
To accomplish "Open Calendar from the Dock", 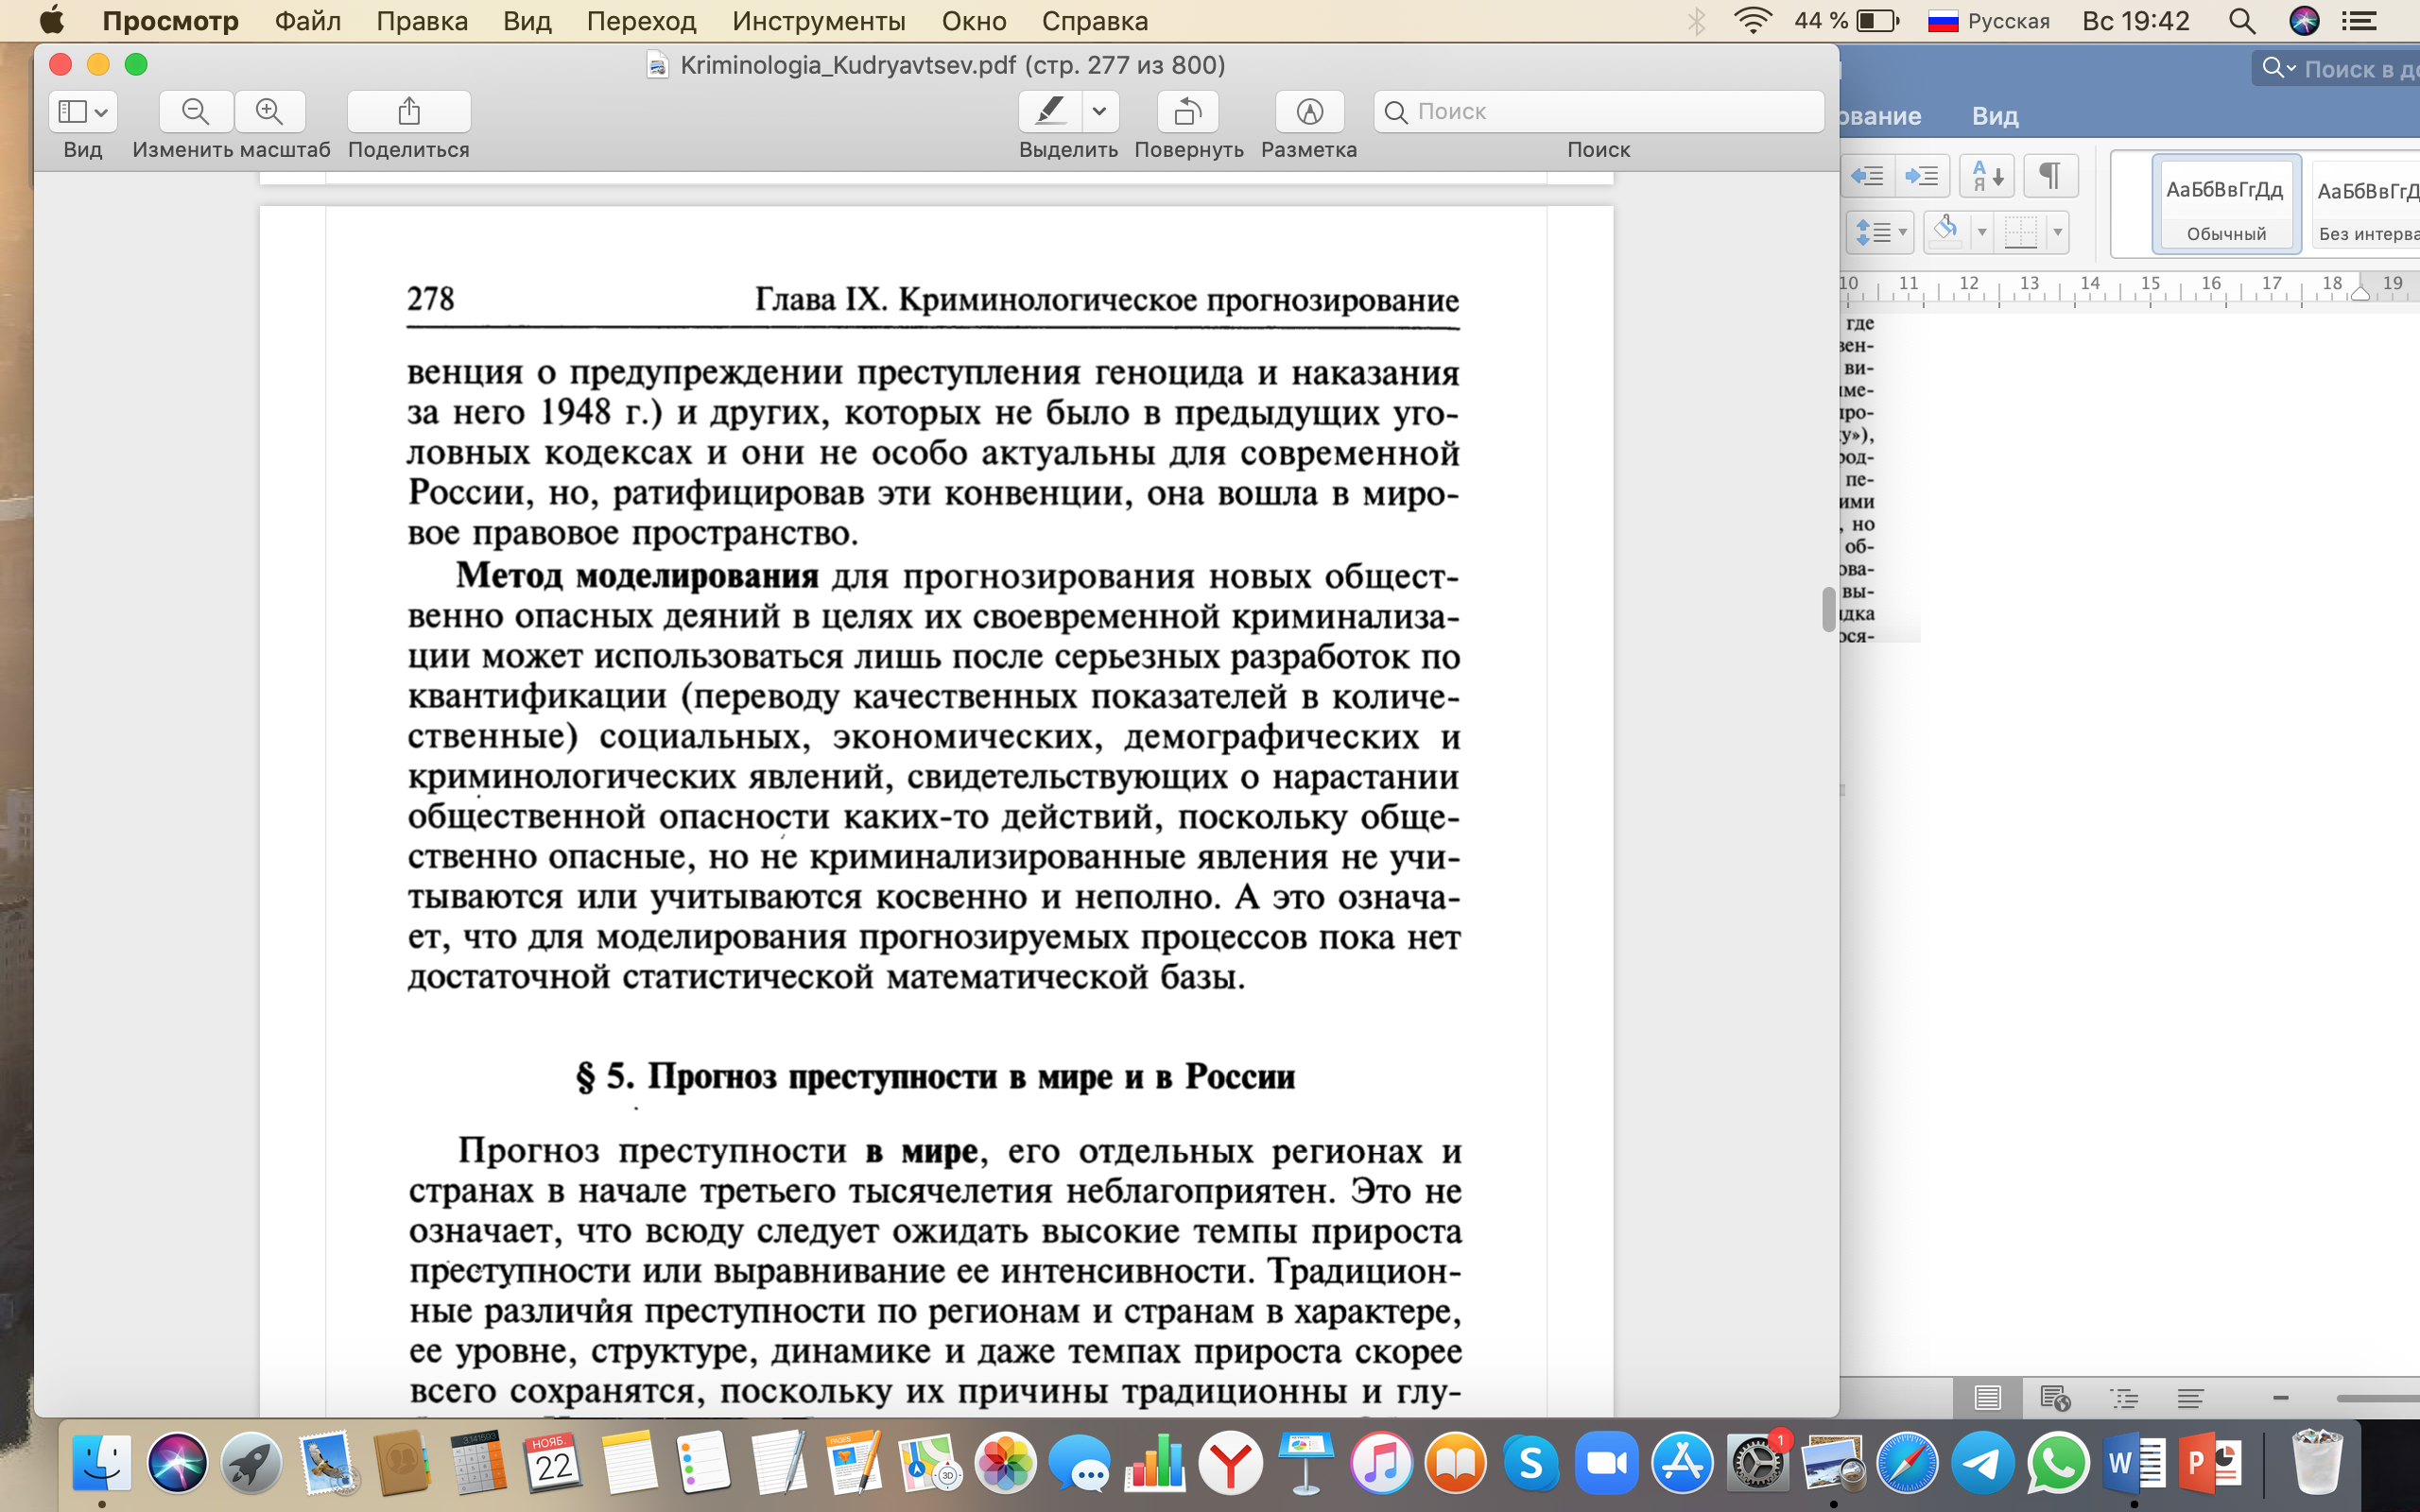I will pos(553,1464).
